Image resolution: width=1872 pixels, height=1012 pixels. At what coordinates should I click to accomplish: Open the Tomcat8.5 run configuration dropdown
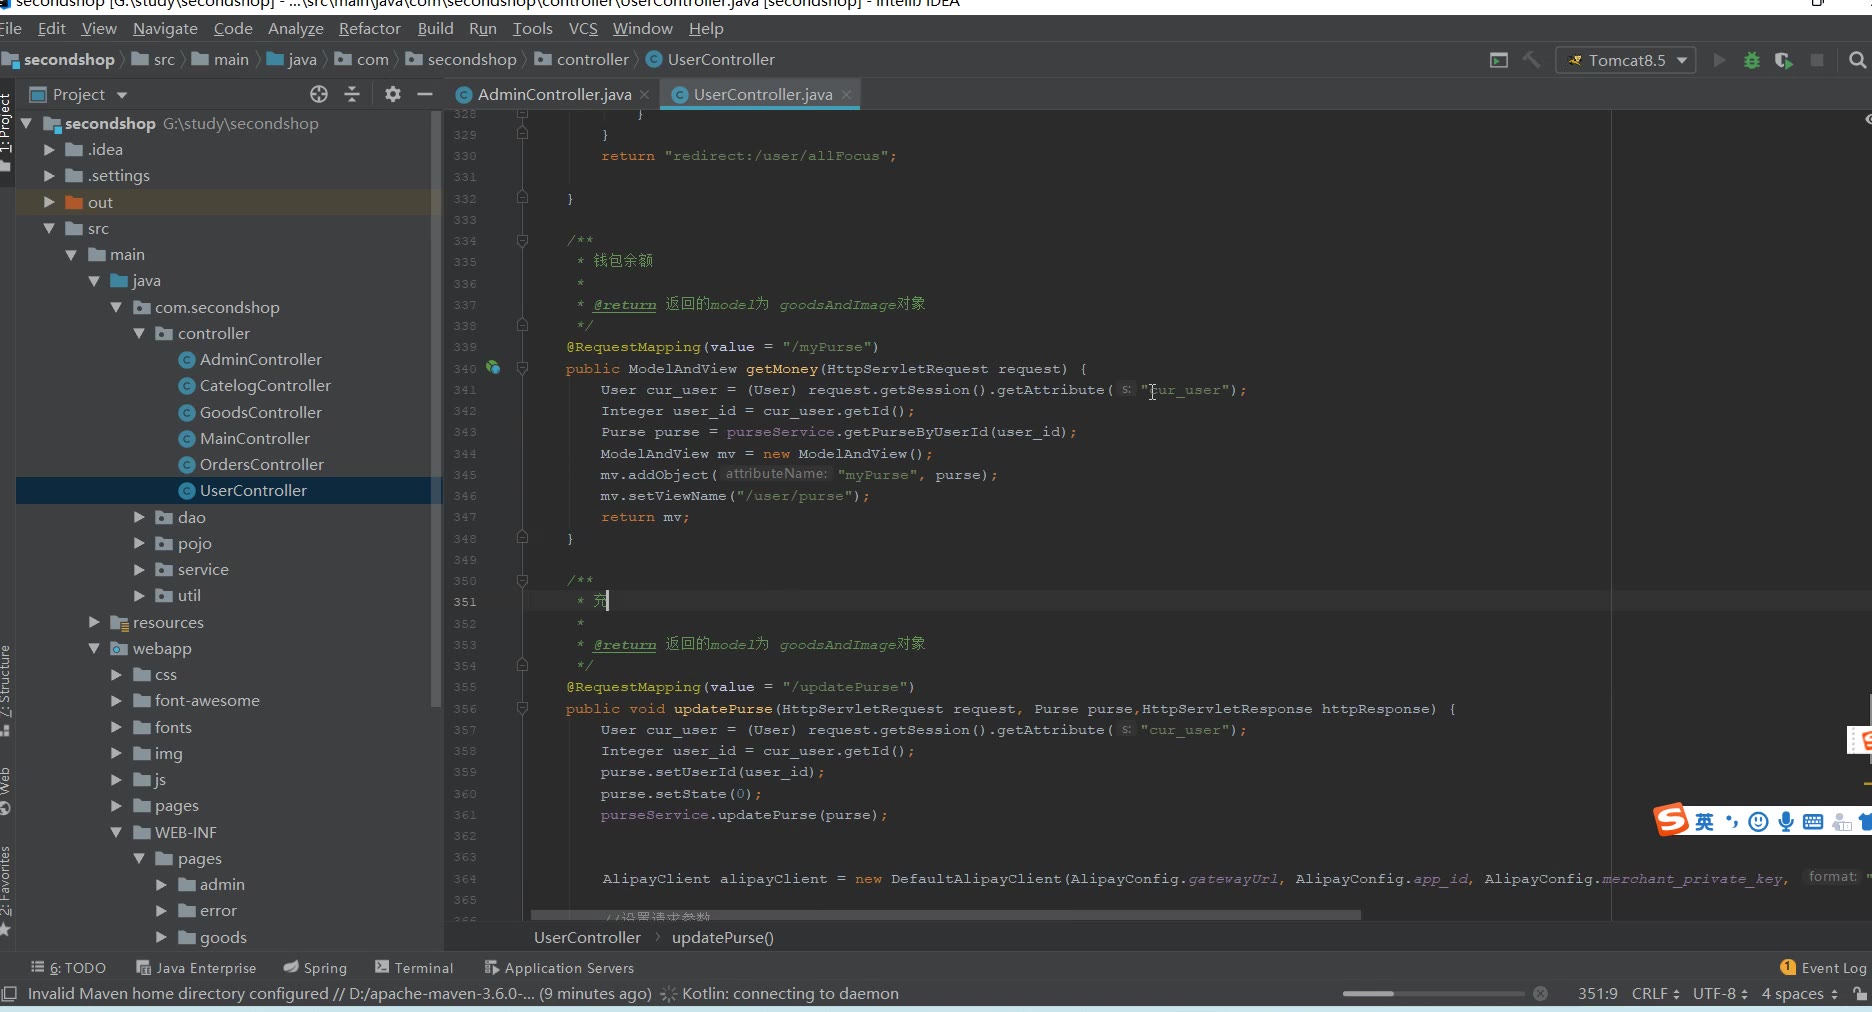point(1625,60)
